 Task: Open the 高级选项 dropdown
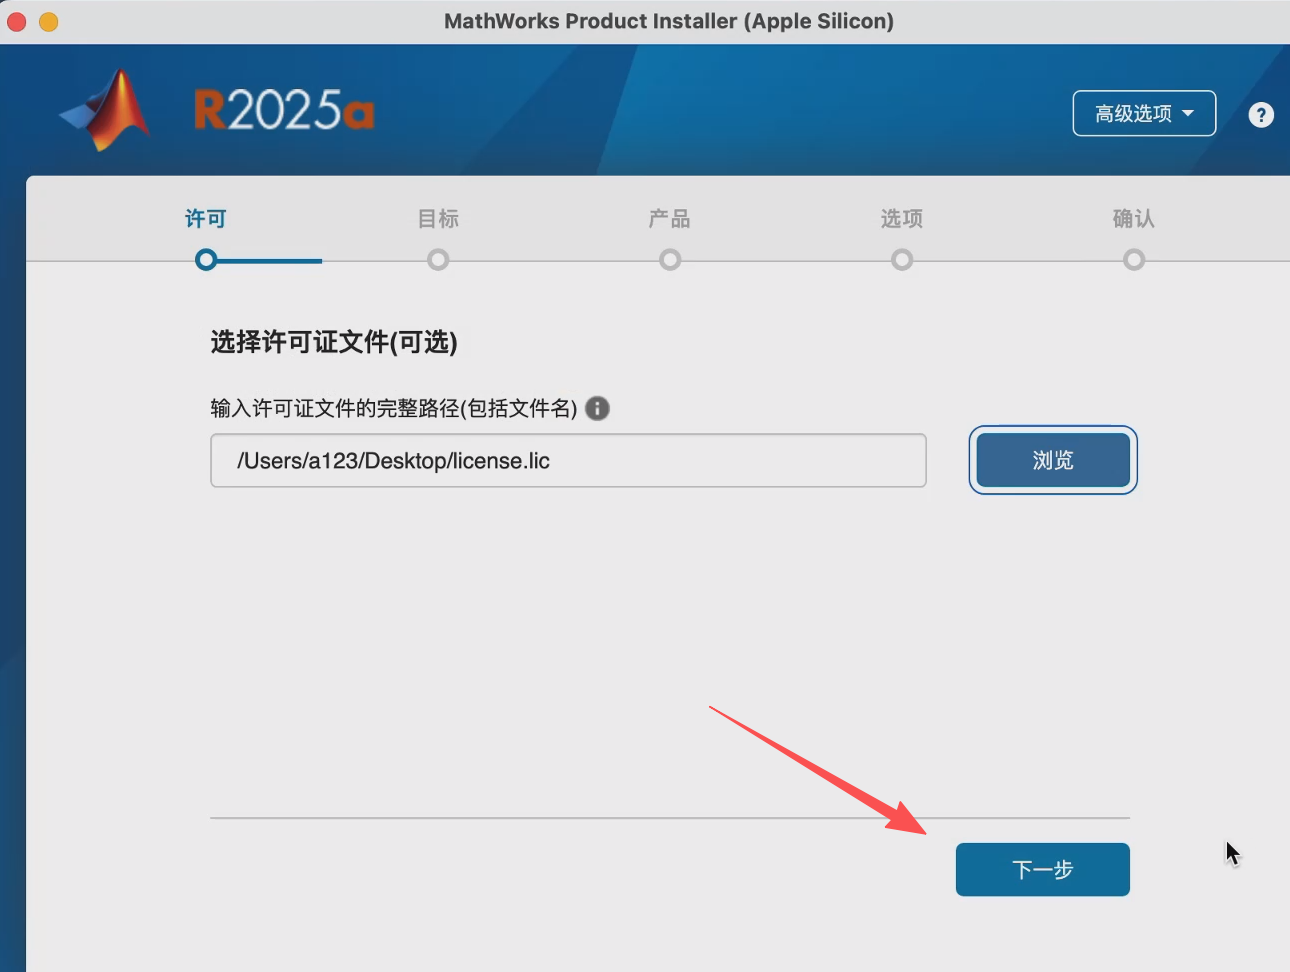pos(1144,113)
